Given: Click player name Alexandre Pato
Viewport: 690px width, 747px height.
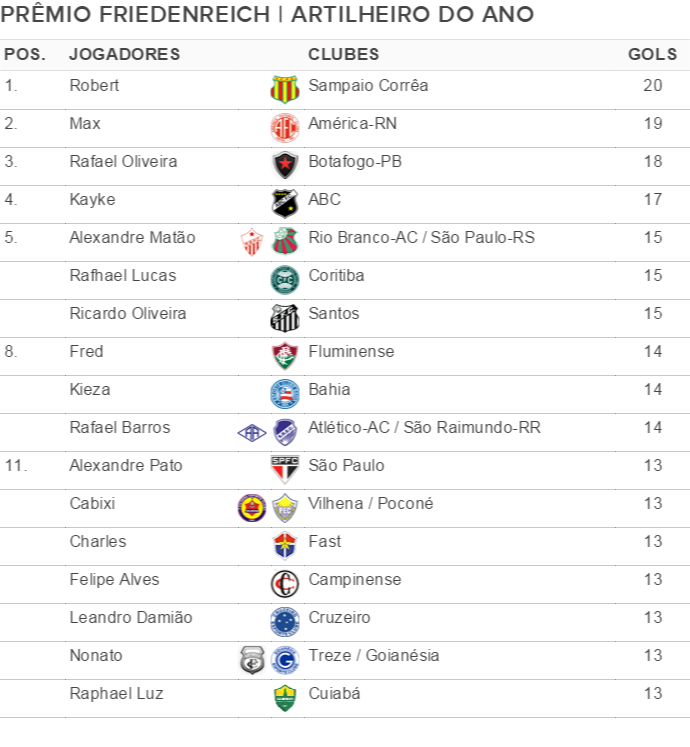Looking at the screenshot, I should tap(126, 465).
